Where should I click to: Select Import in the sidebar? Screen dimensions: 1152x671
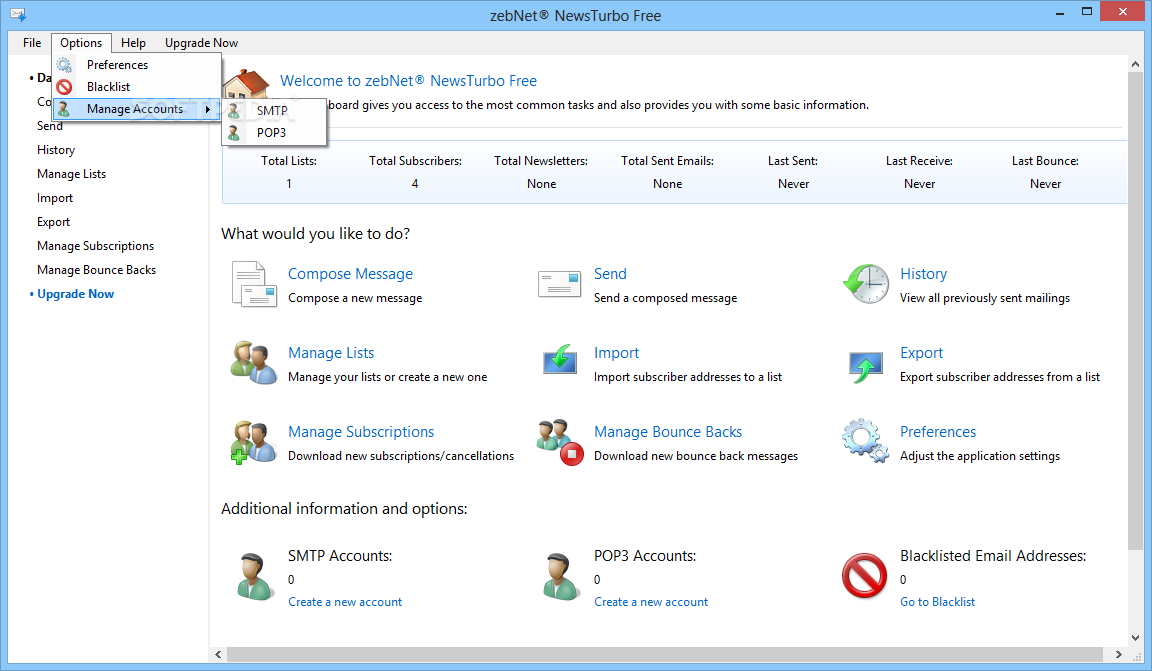[x=55, y=198]
